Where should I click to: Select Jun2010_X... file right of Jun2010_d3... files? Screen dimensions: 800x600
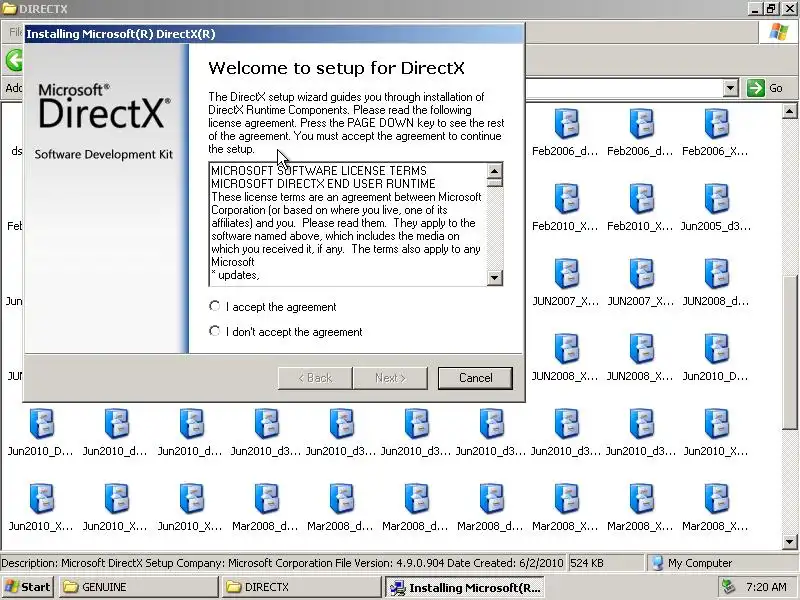tap(716, 432)
